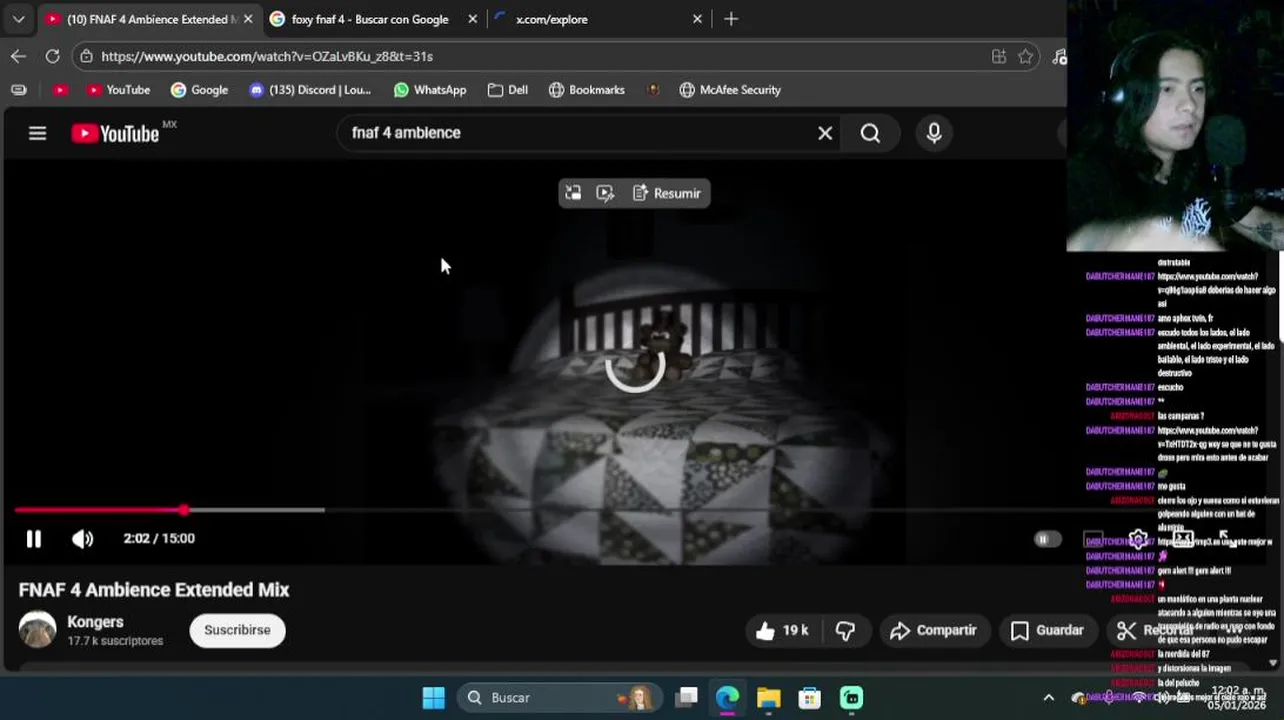The width and height of the screenshot is (1284, 720).
Task: Go back in browser
Action: tap(18, 56)
